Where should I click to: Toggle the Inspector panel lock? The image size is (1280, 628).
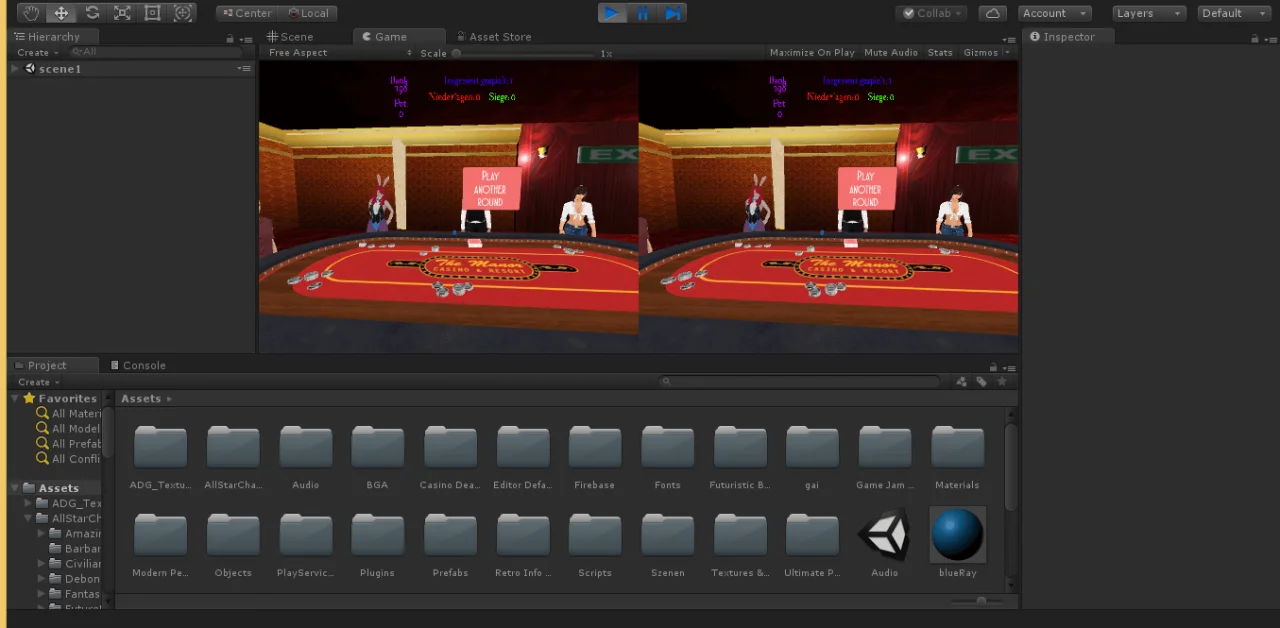1255,39
